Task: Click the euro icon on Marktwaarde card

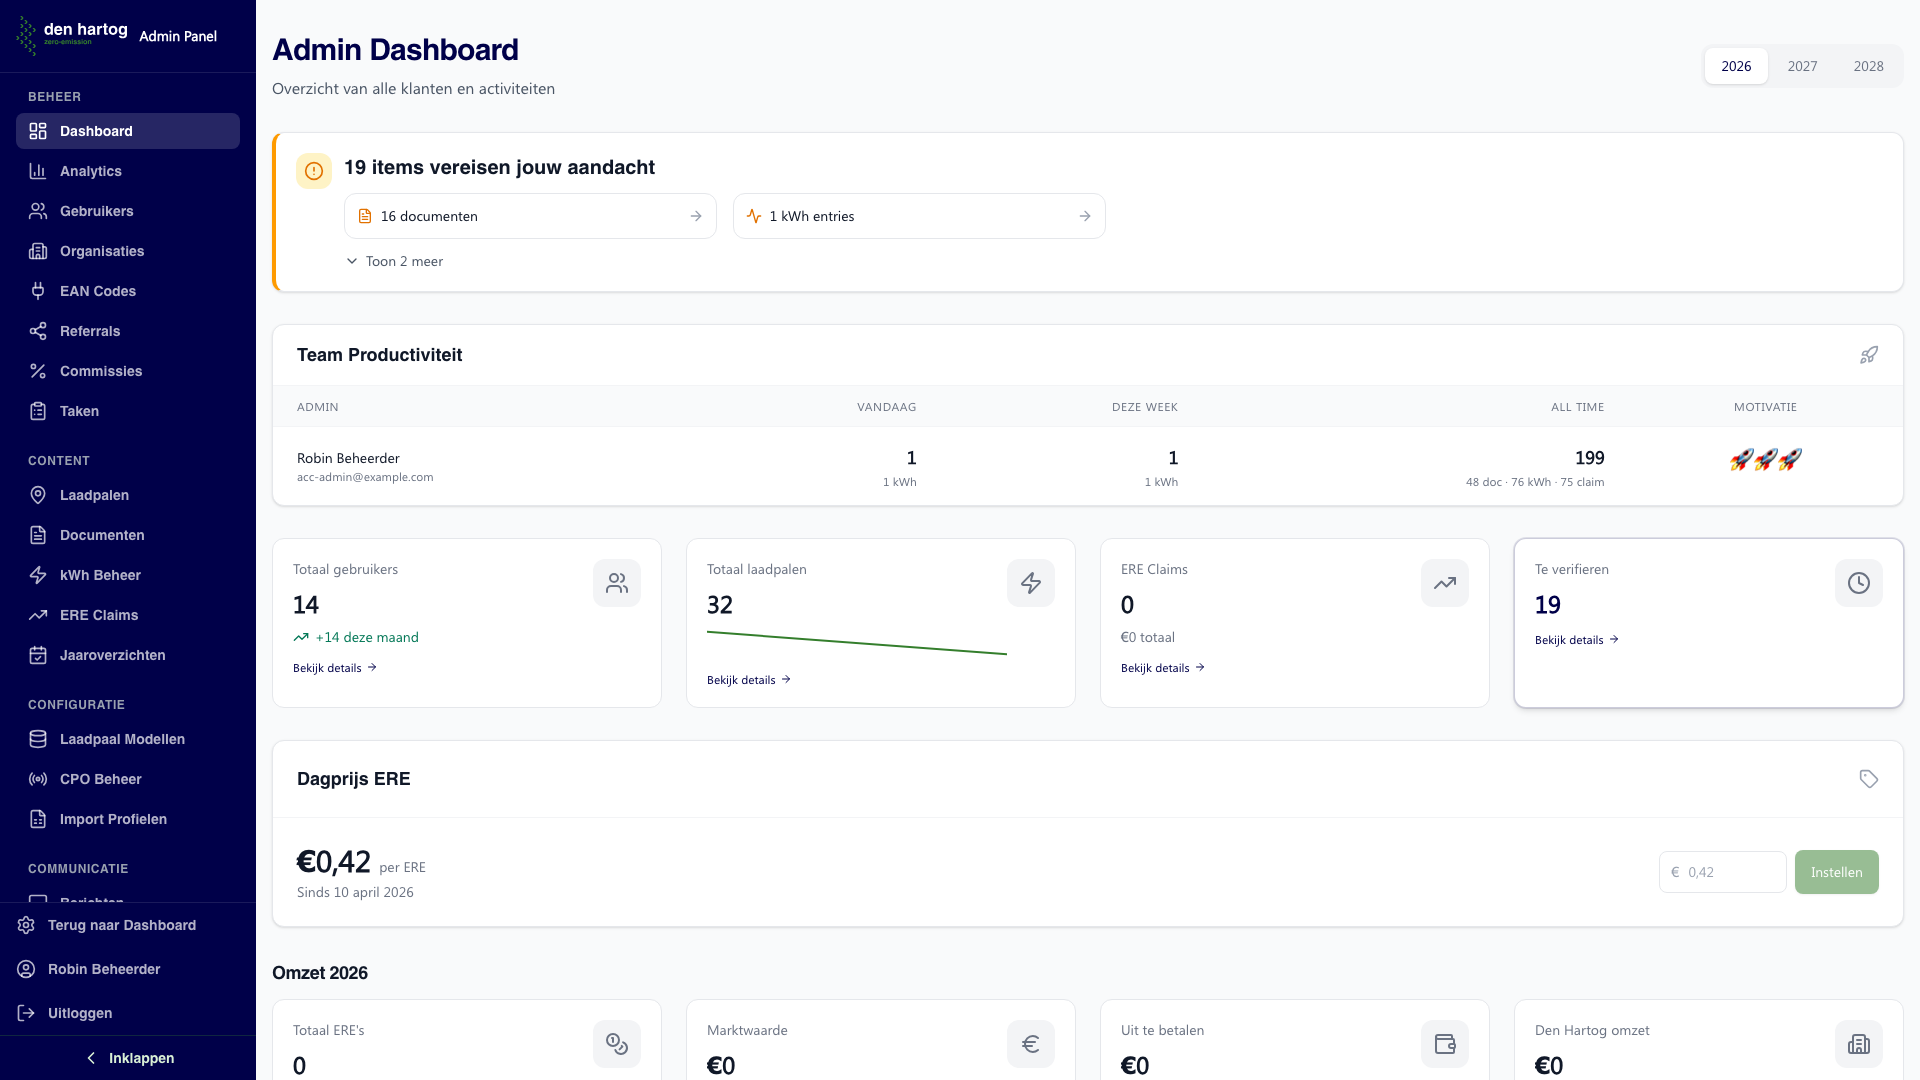Action: point(1031,1044)
